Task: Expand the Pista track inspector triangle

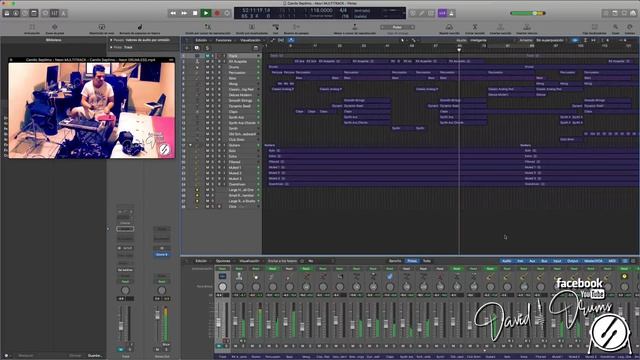Action: point(111,47)
